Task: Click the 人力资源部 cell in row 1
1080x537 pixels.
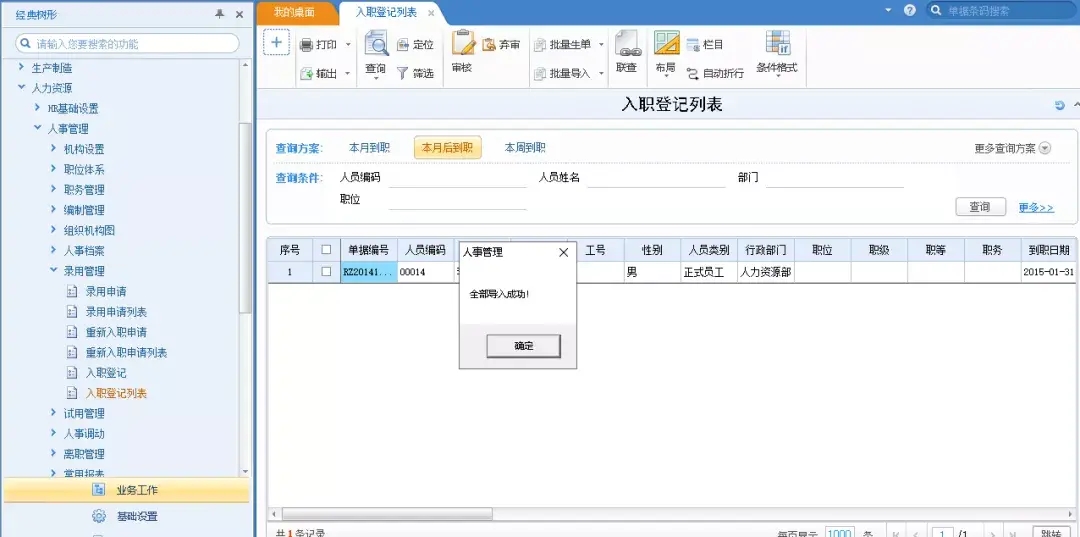Action: point(765,272)
